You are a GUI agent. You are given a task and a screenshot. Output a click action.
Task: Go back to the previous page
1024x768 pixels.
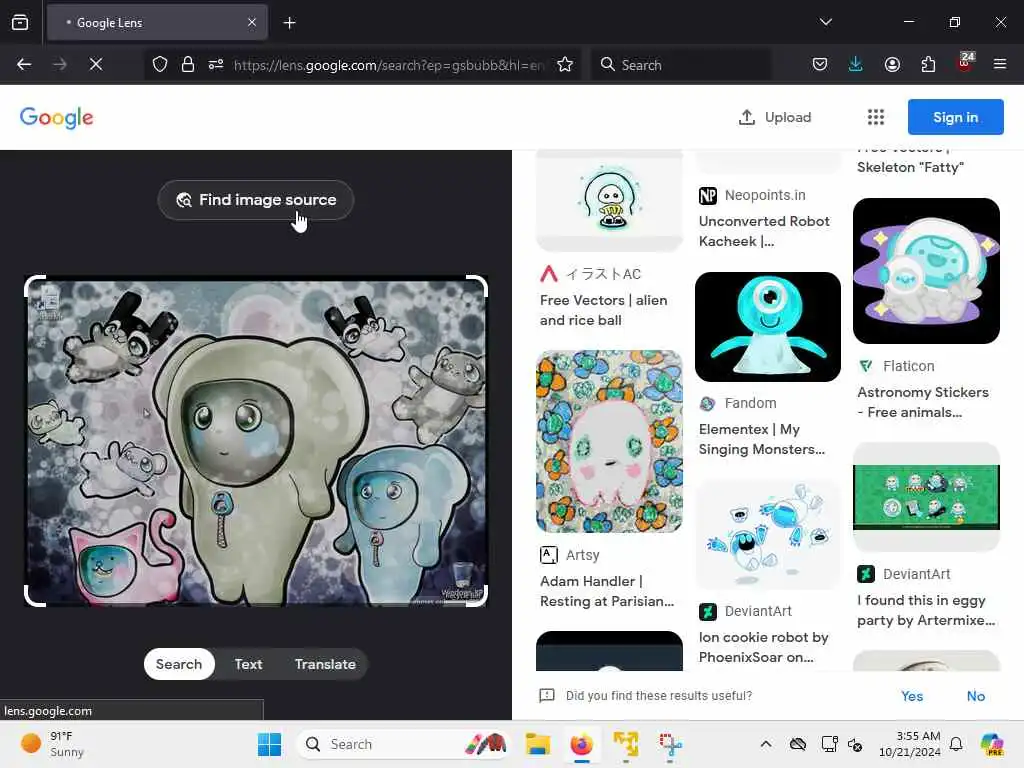point(24,64)
